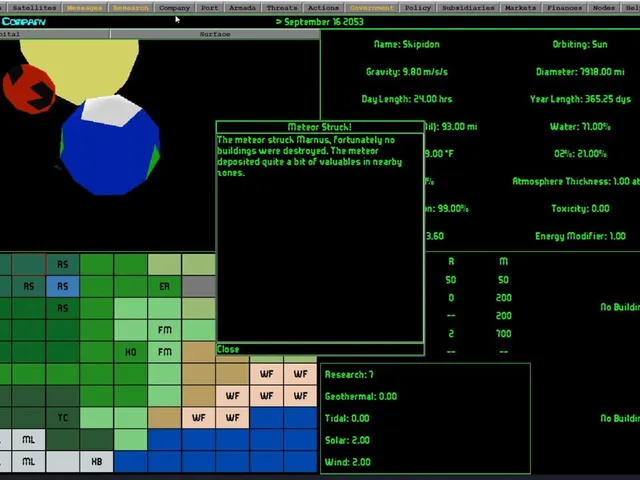The width and height of the screenshot is (640, 480).
Task: Select the gray tile right of ER
Action: 199,286
